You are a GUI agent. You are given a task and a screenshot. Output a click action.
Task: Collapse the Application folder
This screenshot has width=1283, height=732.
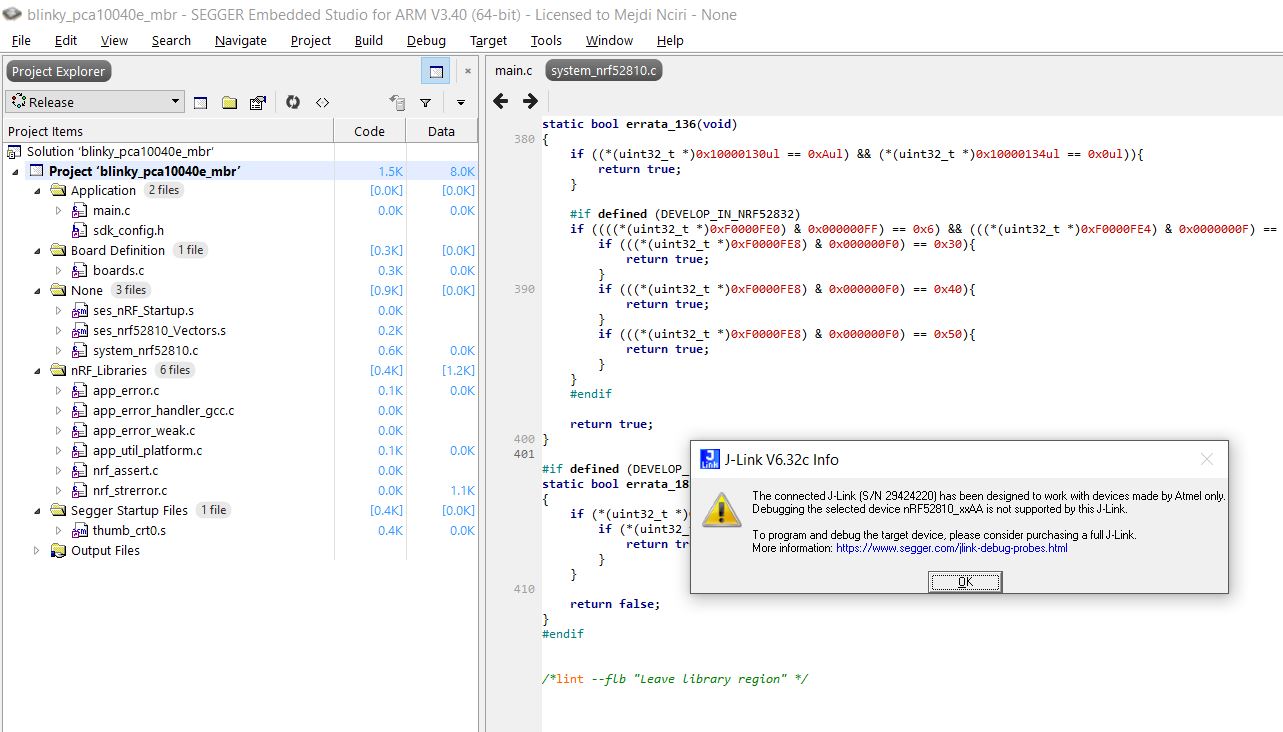pos(37,190)
